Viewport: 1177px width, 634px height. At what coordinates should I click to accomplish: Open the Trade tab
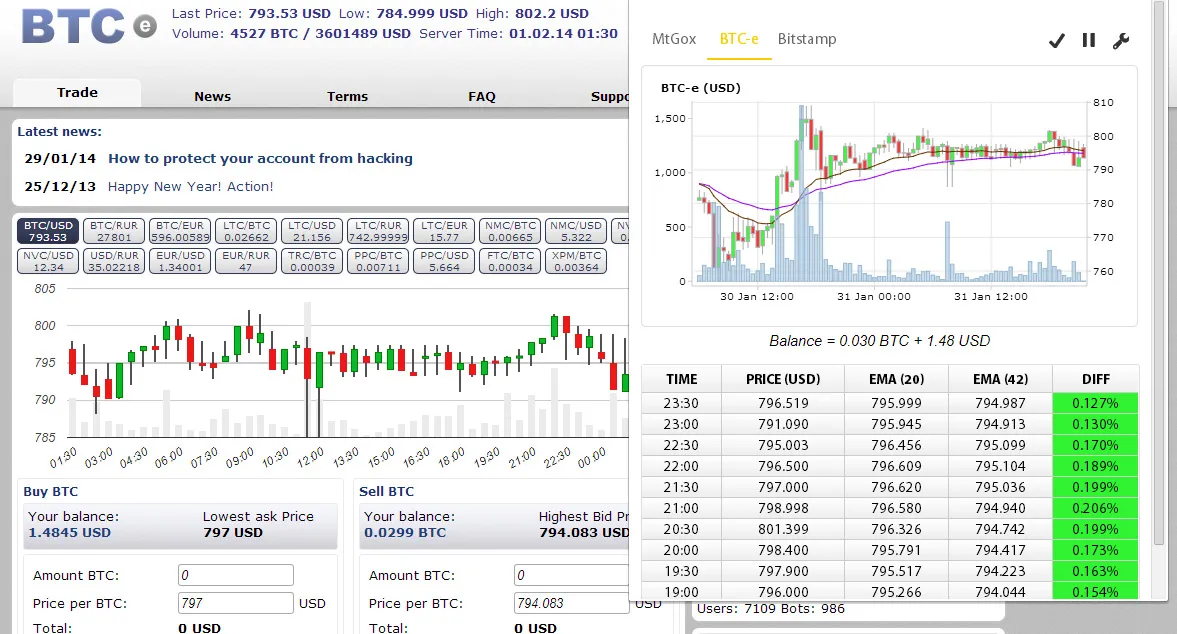pyautogui.click(x=77, y=92)
